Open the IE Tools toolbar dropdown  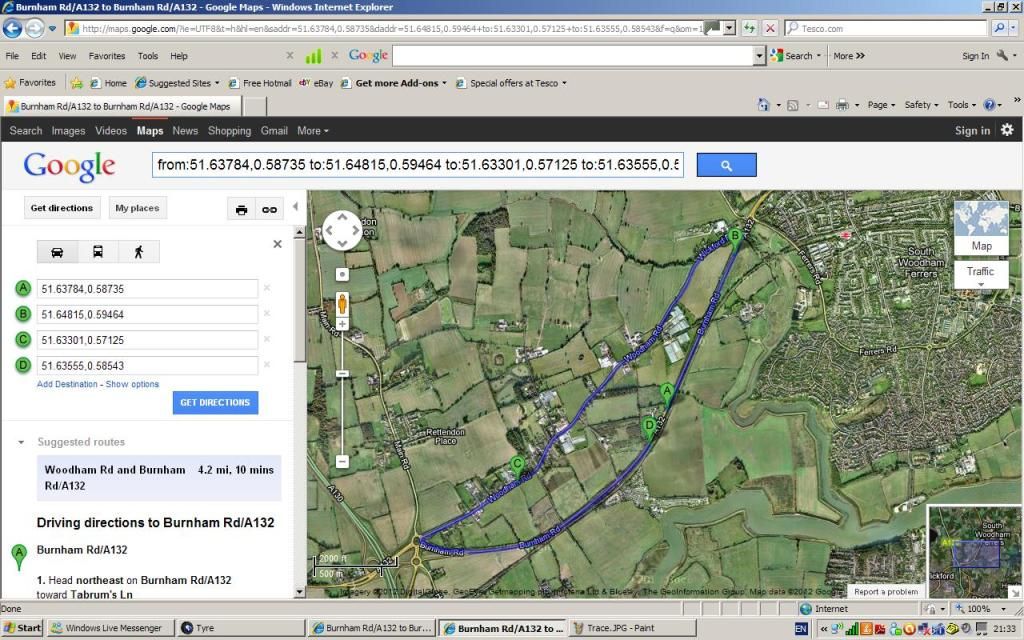pyautogui.click(x=962, y=104)
